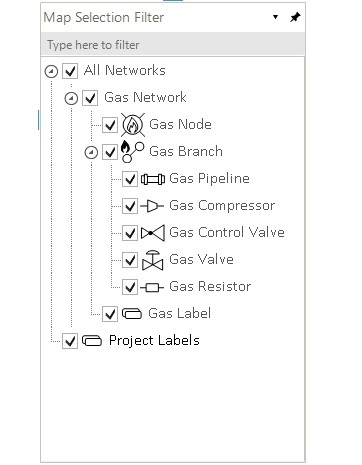Click the Gas Branch icon
Screen dimensions: 362x465
pos(133,152)
